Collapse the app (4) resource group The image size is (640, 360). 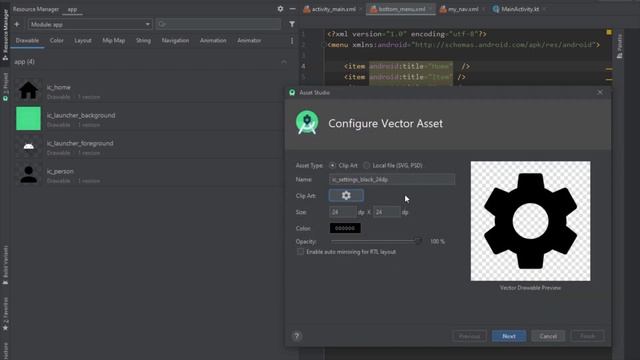284,62
